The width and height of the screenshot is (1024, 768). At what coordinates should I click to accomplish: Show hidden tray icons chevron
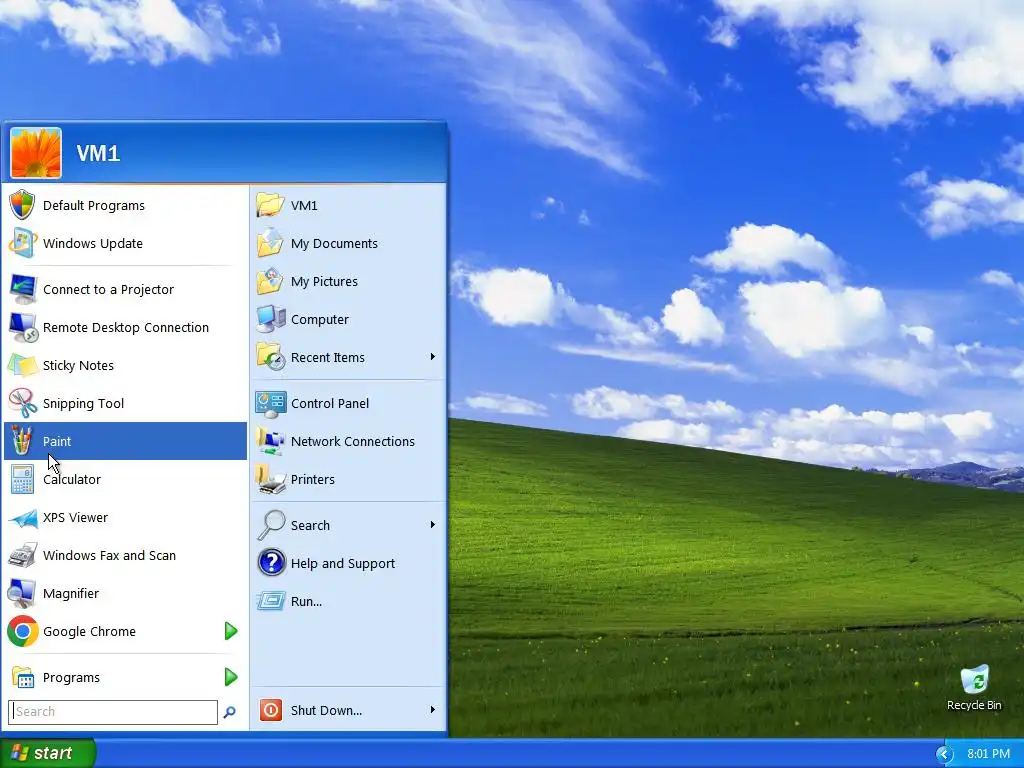(944, 754)
